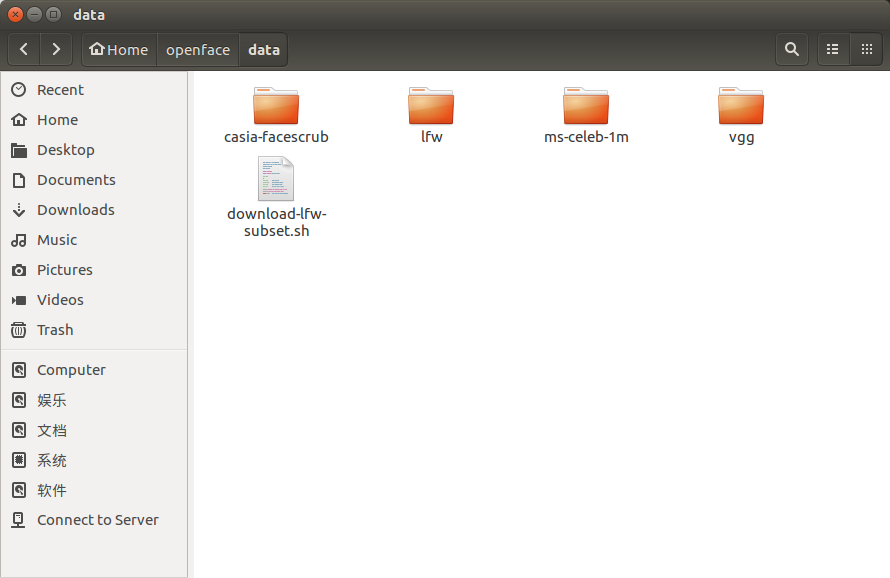This screenshot has width=890, height=578.
Task: Click the Computer drive icon in sidebar
Action: (19, 370)
